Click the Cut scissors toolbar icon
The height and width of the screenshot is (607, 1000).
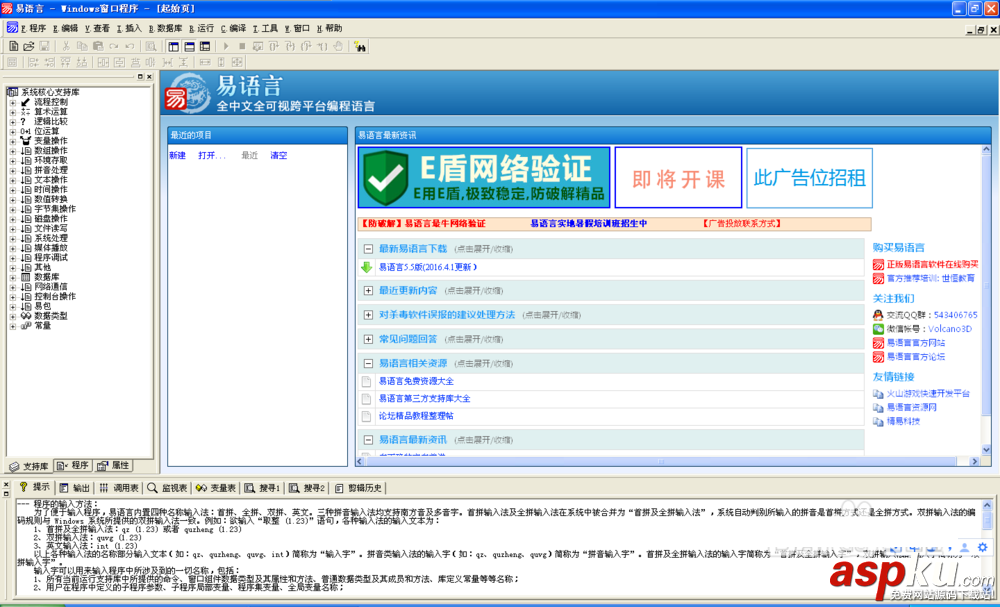pos(66,47)
